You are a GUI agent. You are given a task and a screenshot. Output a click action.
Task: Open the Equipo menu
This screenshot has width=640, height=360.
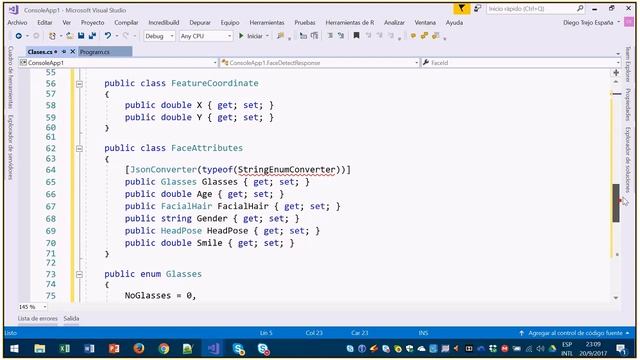pos(230,22)
